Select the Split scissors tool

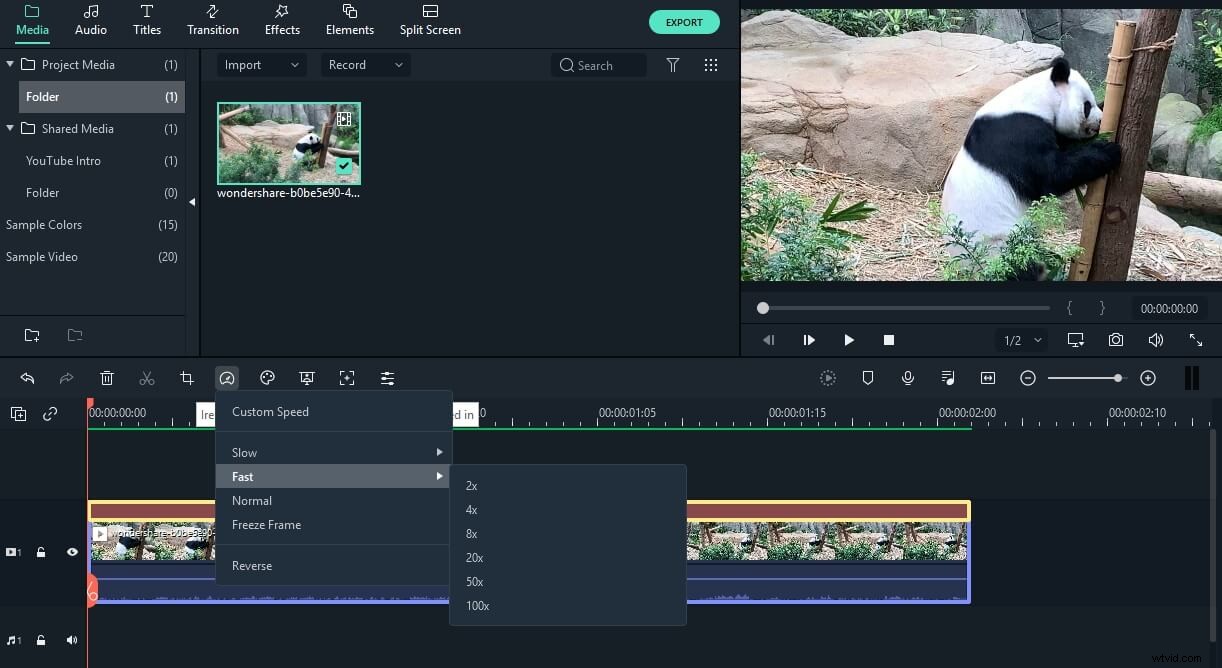tap(147, 378)
